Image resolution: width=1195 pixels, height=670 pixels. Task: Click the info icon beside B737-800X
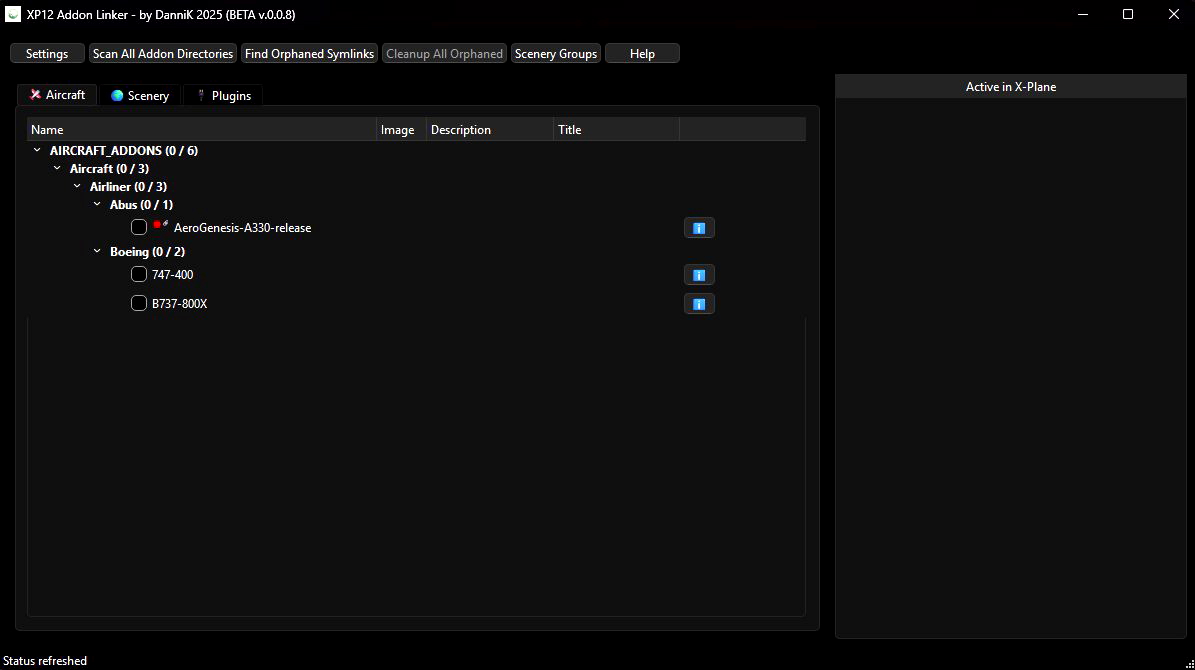(699, 303)
